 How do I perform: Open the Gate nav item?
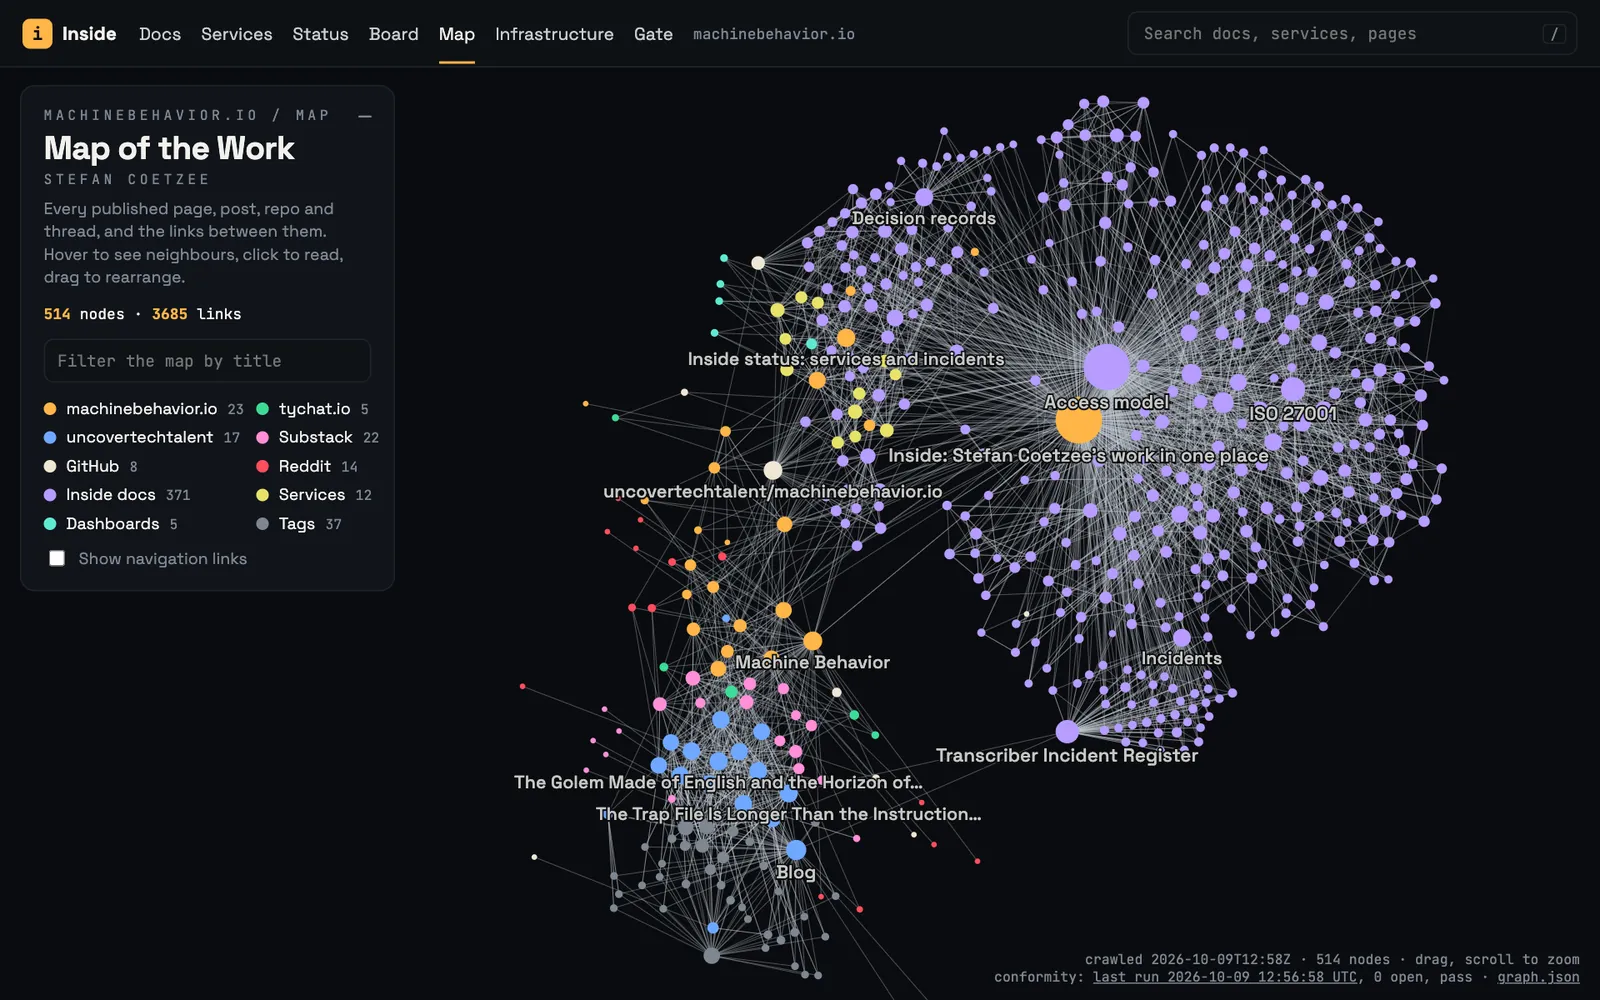pyautogui.click(x=653, y=34)
